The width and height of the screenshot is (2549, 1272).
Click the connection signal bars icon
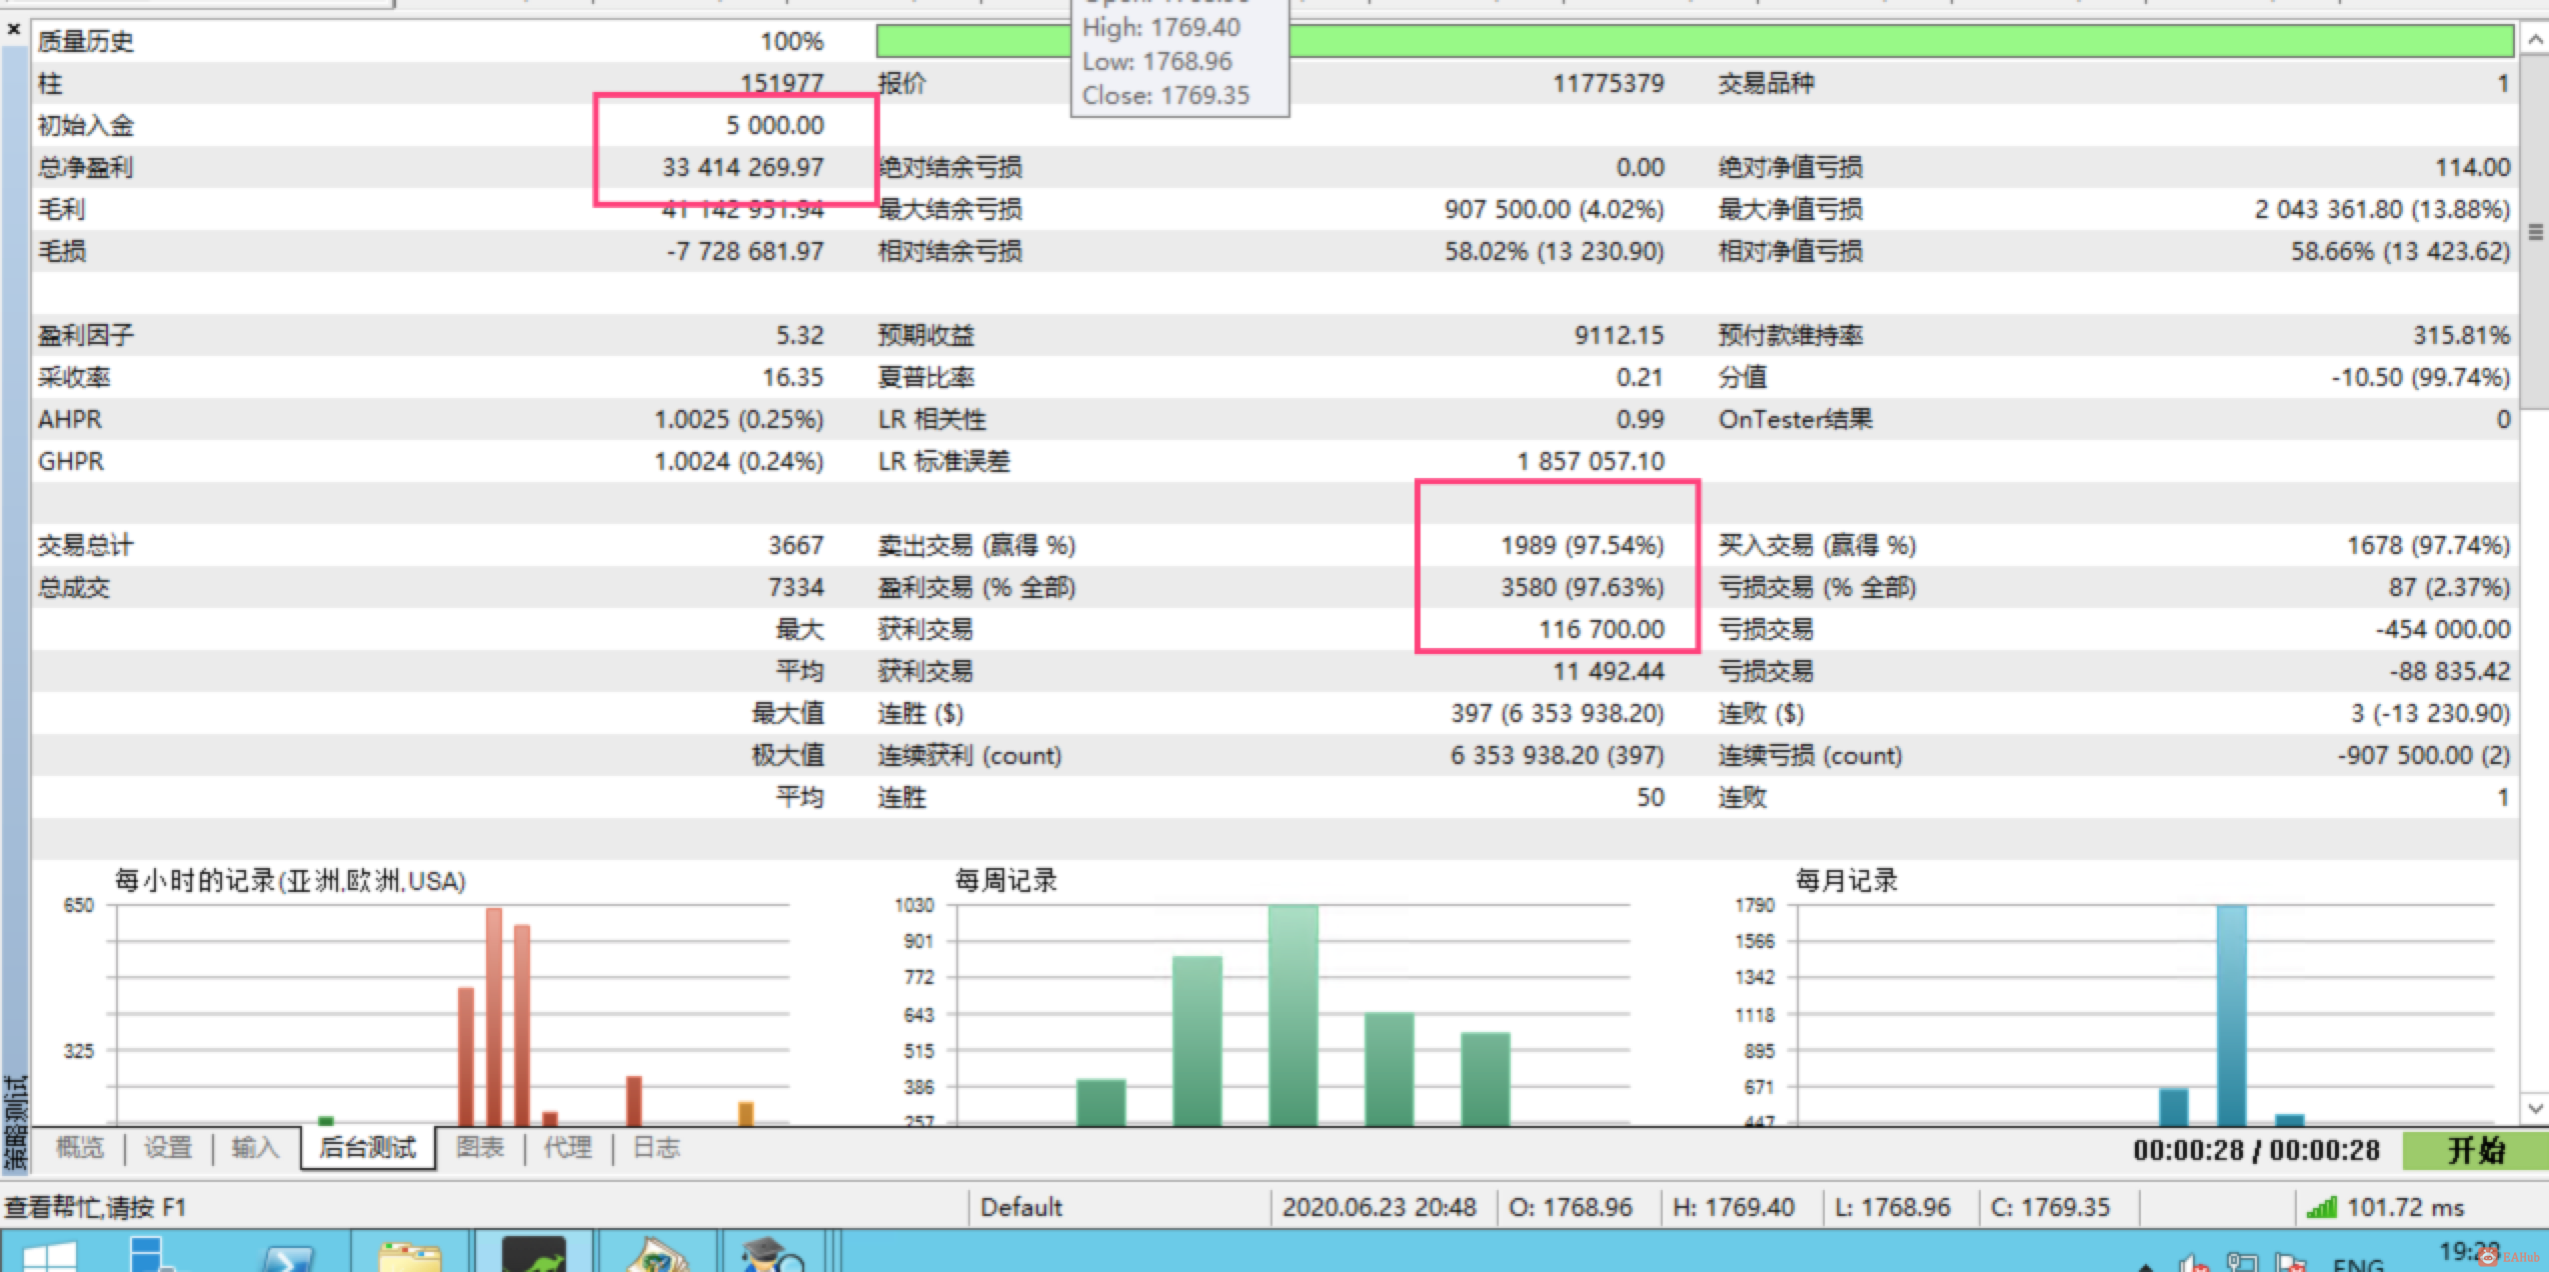[2321, 1208]
